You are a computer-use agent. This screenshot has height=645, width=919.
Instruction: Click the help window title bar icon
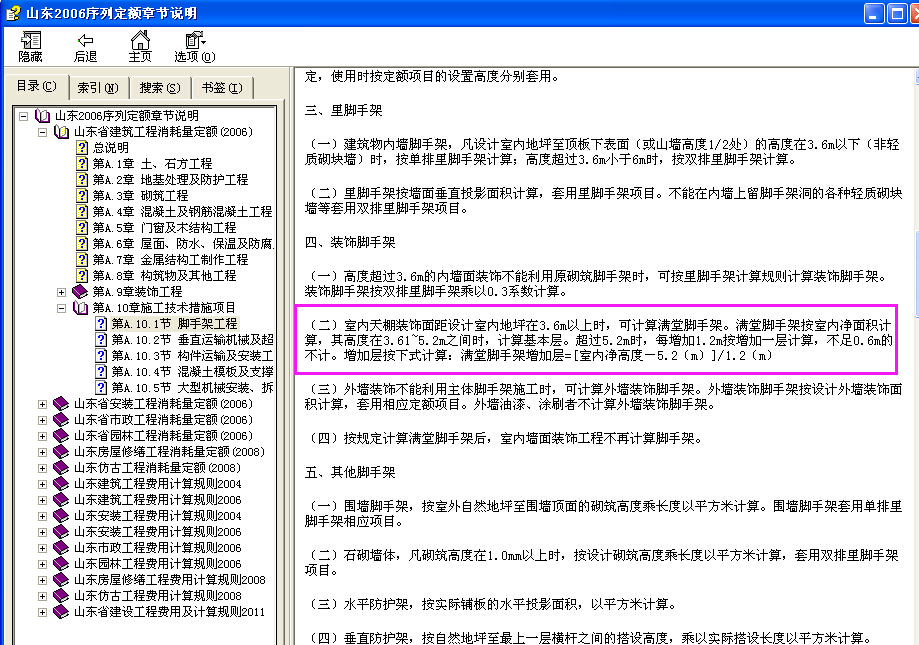point(13,13)
